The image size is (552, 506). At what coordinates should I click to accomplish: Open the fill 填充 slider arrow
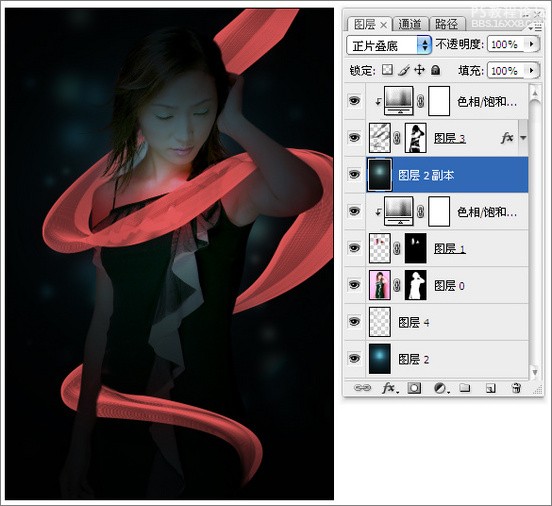[532, 70]
